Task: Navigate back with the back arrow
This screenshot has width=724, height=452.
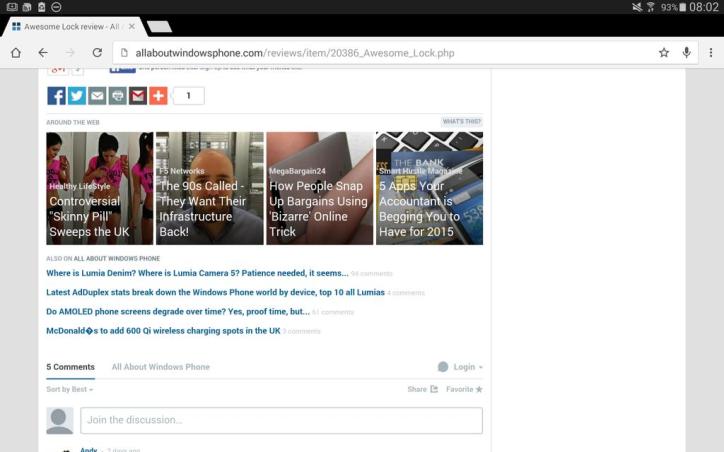Action: (43, 52)
